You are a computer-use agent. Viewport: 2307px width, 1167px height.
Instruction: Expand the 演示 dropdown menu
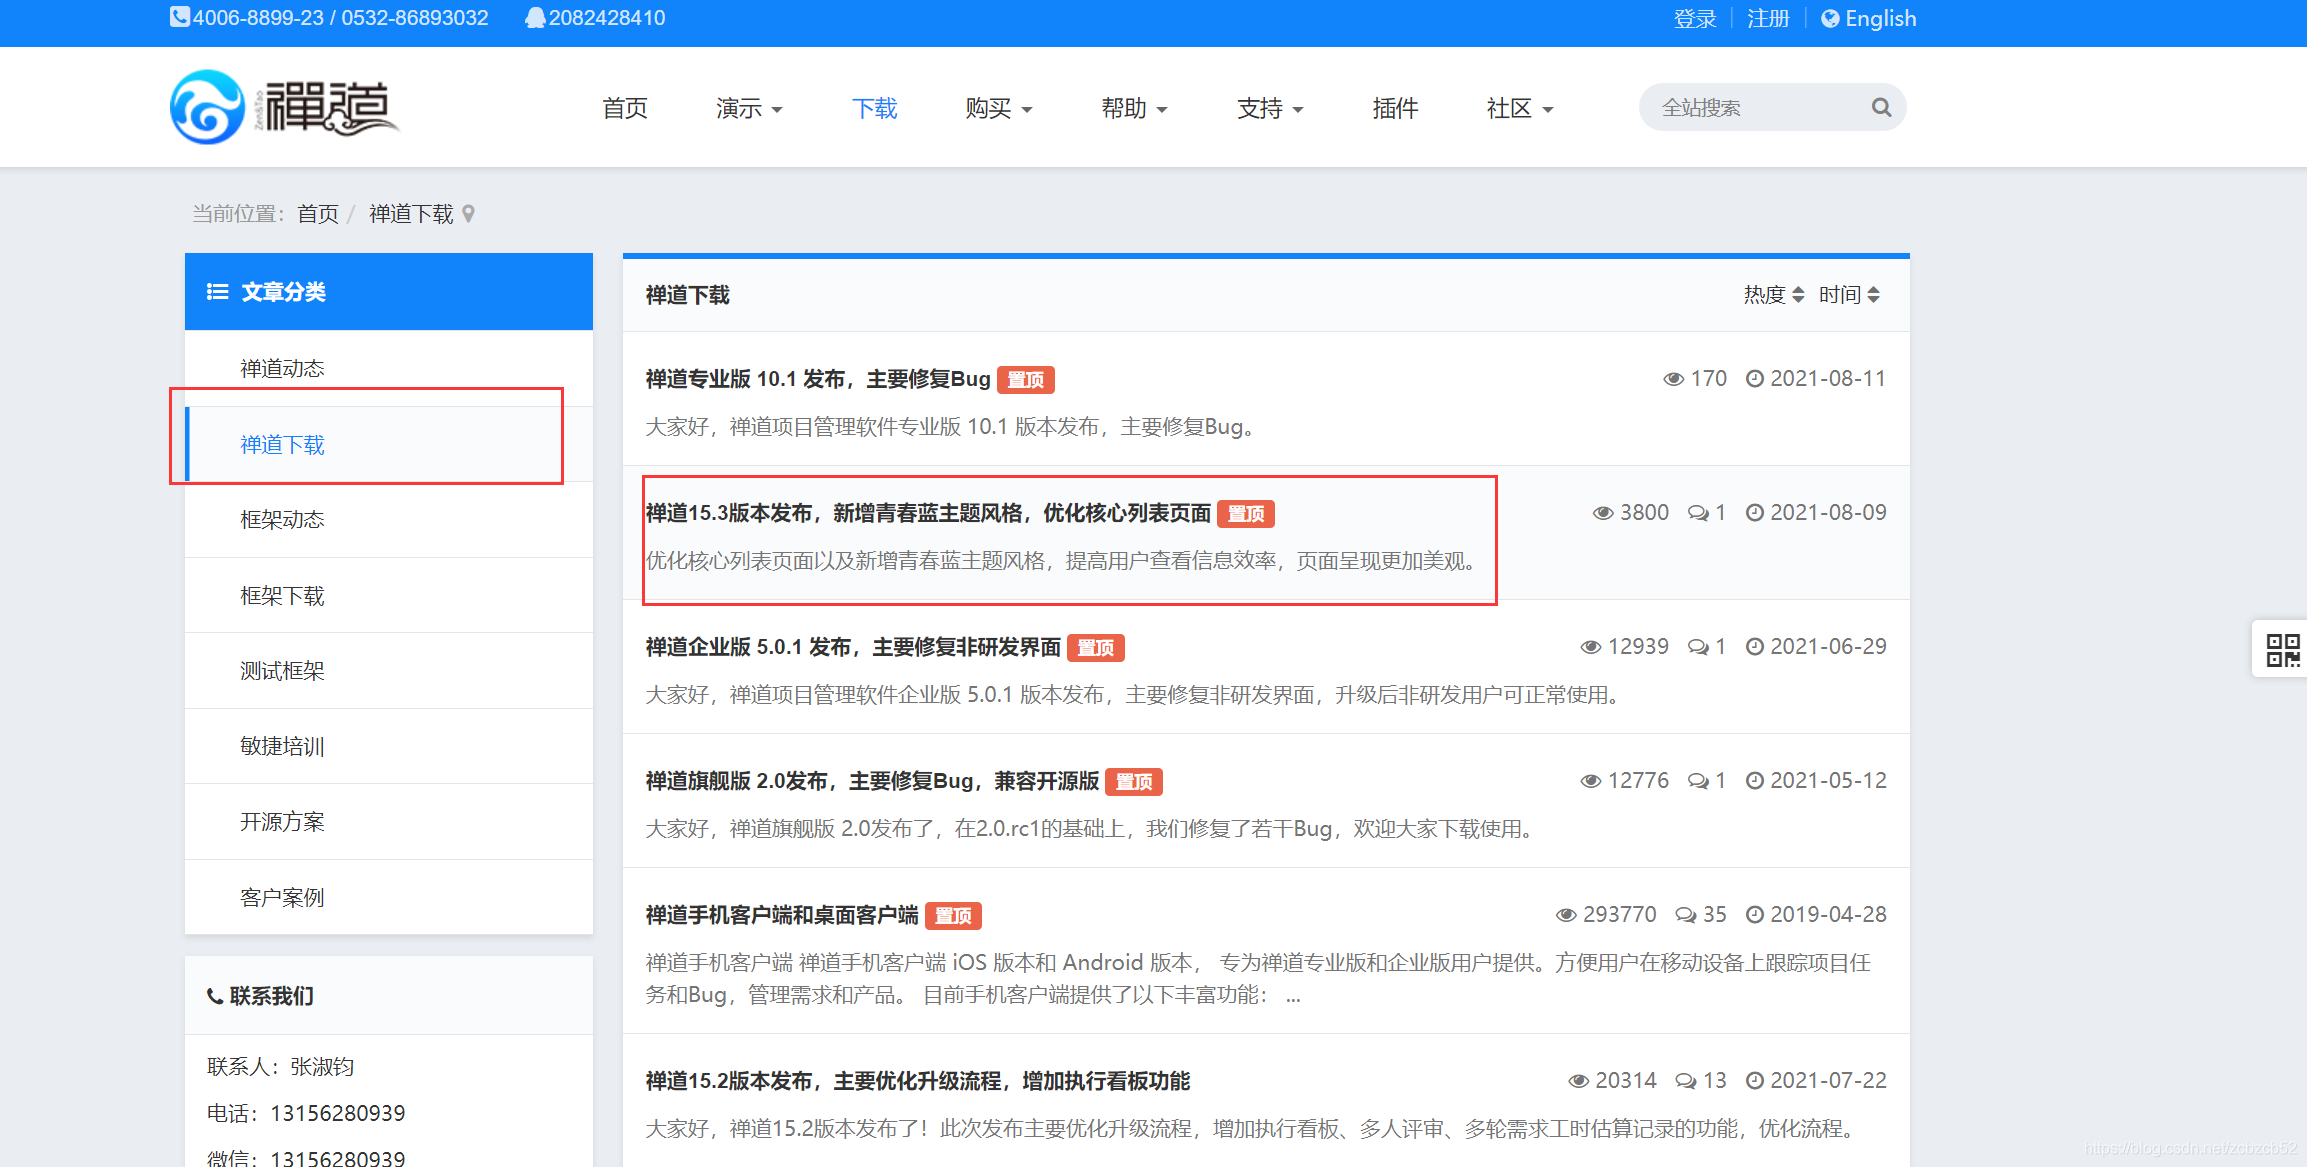tap(749, 108)
